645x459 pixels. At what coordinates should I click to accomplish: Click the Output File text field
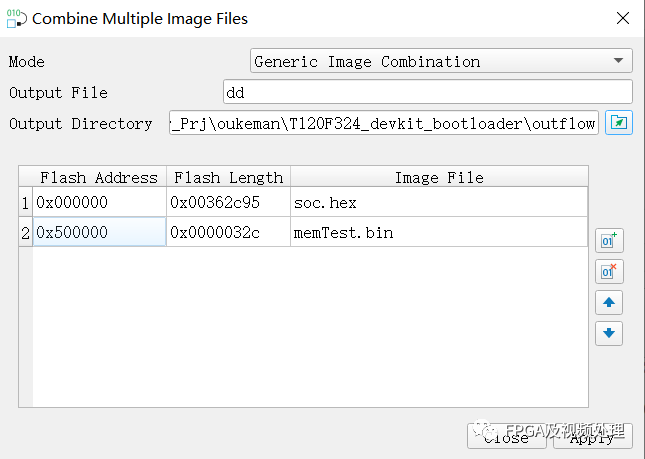[426, 92]
